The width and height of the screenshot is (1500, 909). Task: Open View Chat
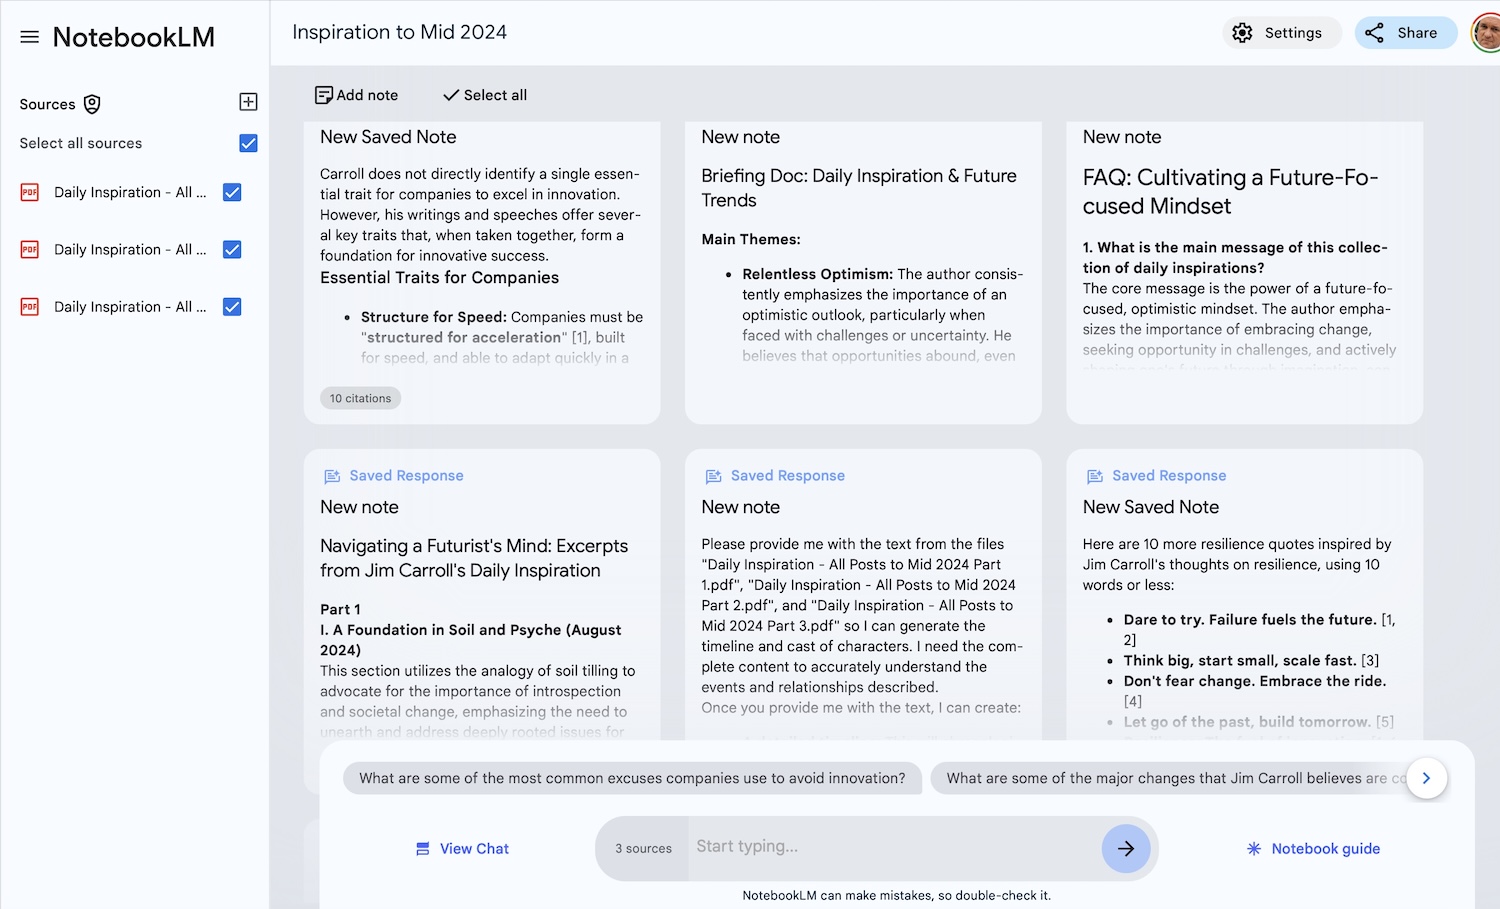click(x=462, y=848)
